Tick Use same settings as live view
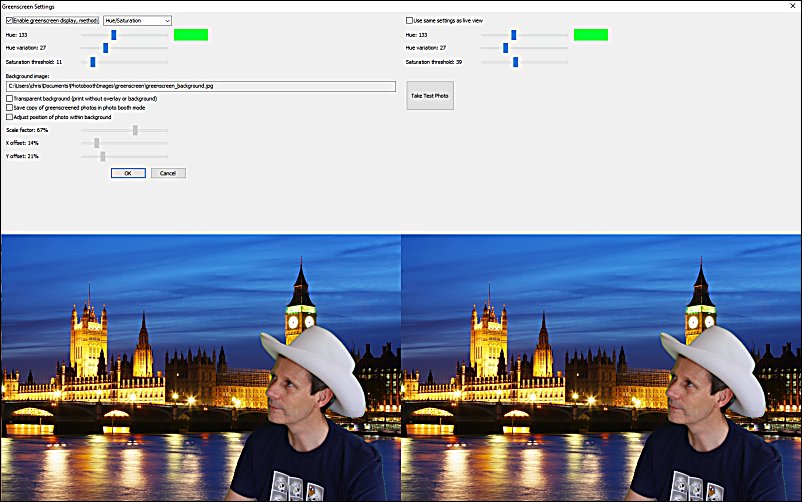Viewport: 802px width, 502px height. tap(409, 20)
